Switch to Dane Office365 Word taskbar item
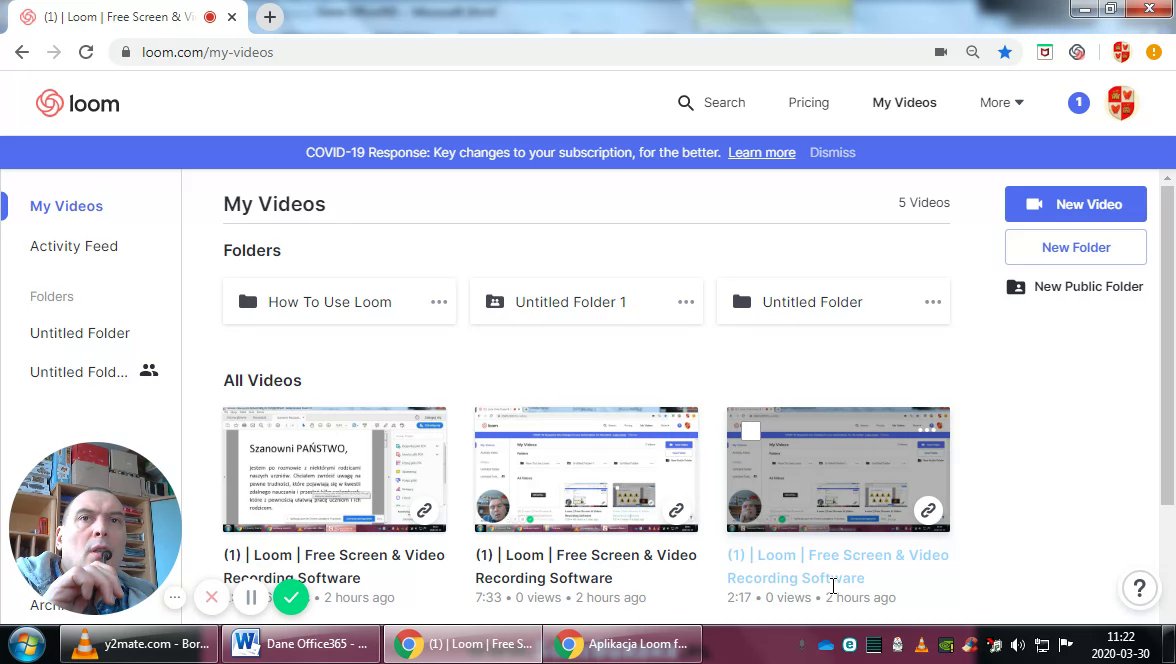The width and height of the screenshot is (1176, 664). coord(302,644)
